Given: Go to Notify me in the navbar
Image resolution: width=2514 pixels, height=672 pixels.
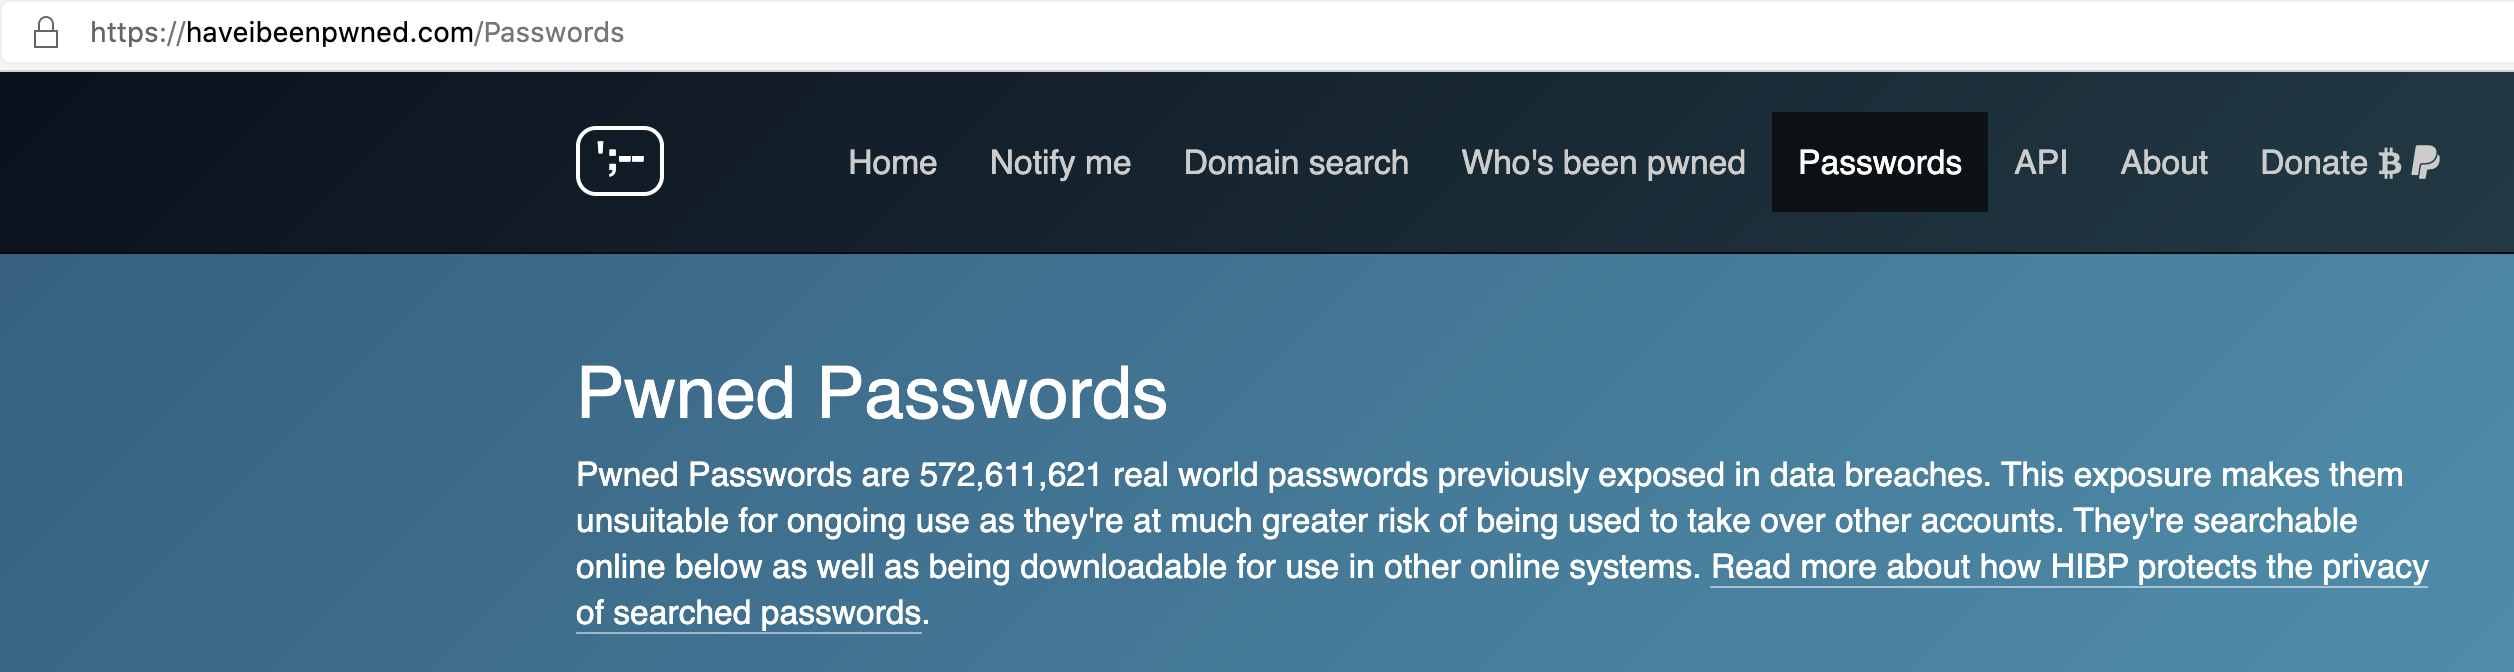Looking at the screenshot, I should click(1060, 163).
